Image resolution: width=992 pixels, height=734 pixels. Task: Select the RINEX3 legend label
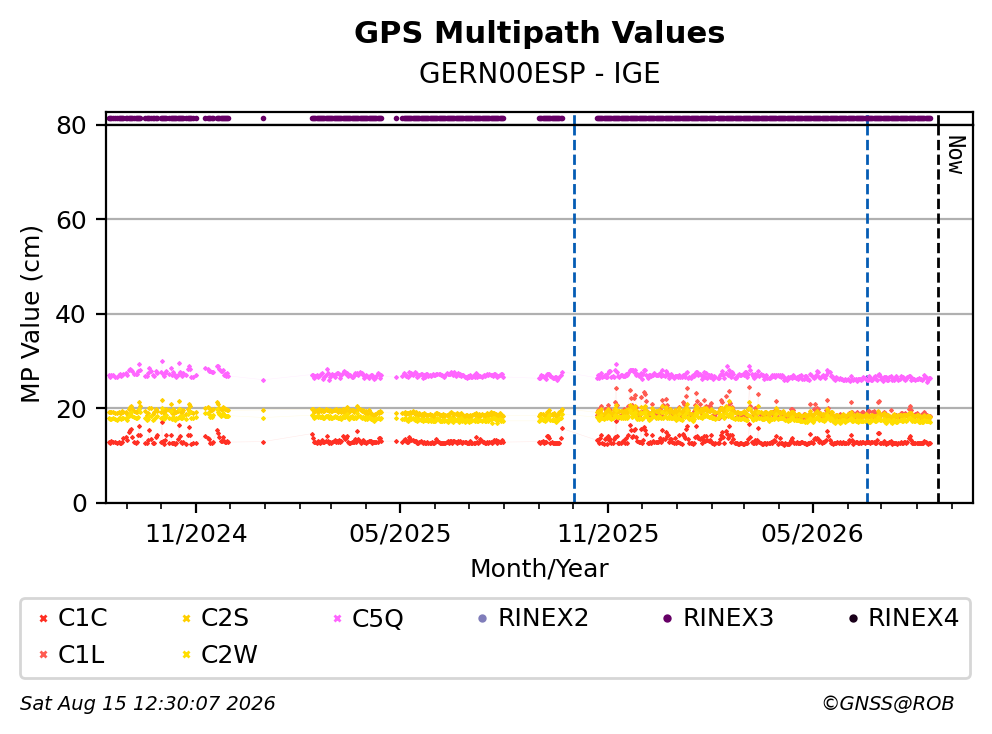pyautogui.click(x=728, y=618)
